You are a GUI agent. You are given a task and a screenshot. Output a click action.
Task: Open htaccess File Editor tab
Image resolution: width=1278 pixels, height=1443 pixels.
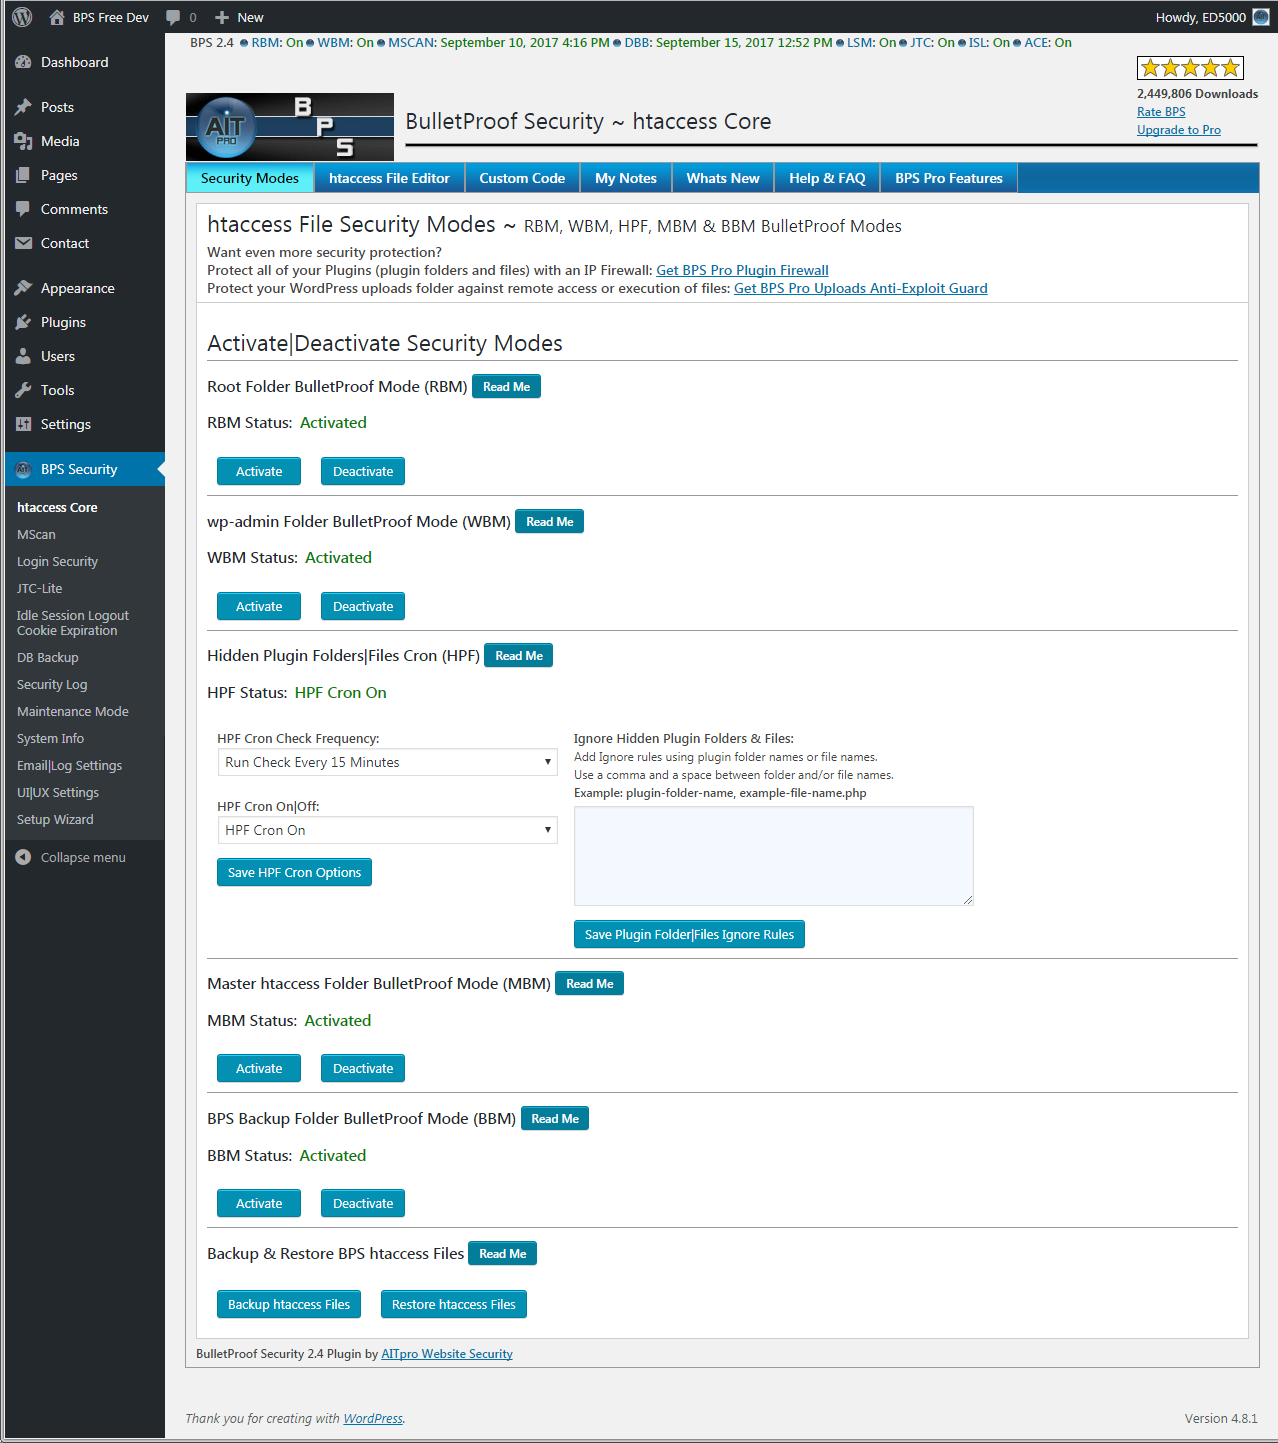pos(389,178)
